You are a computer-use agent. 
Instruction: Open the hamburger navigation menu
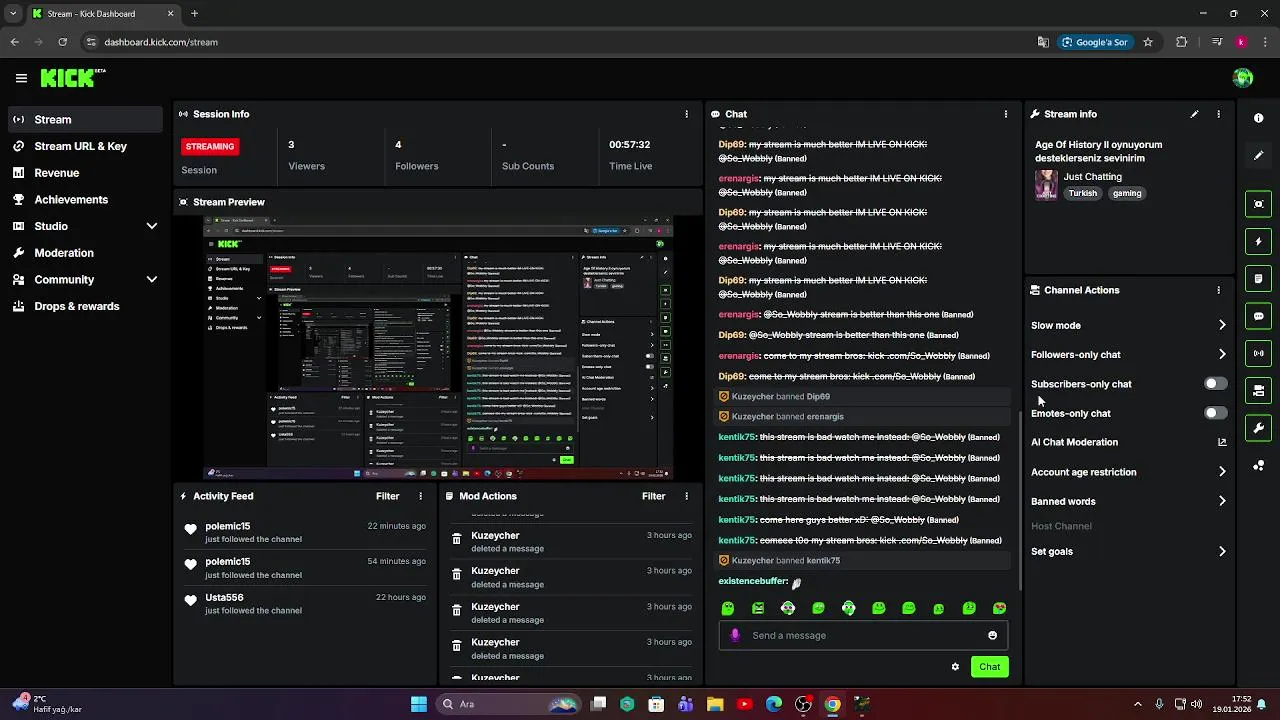21,78
